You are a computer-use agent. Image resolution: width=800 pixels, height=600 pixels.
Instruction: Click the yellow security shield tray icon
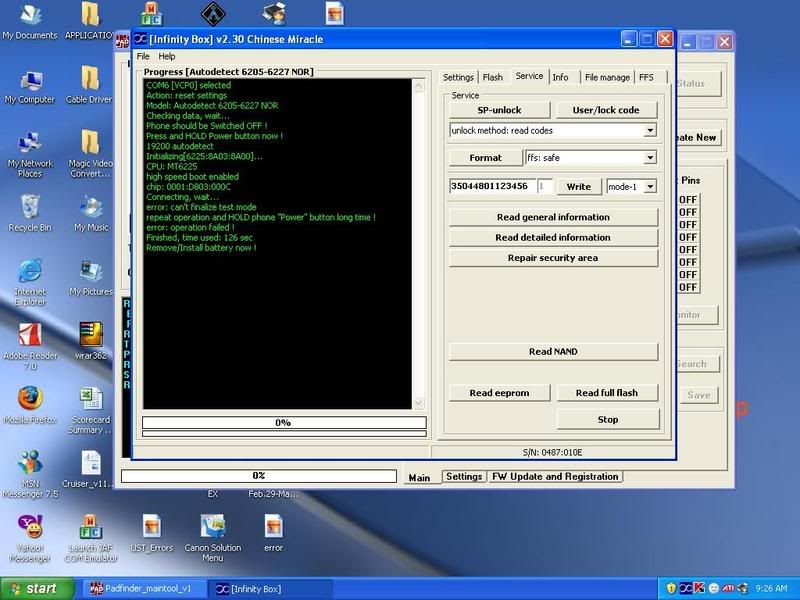pos(671,588)
